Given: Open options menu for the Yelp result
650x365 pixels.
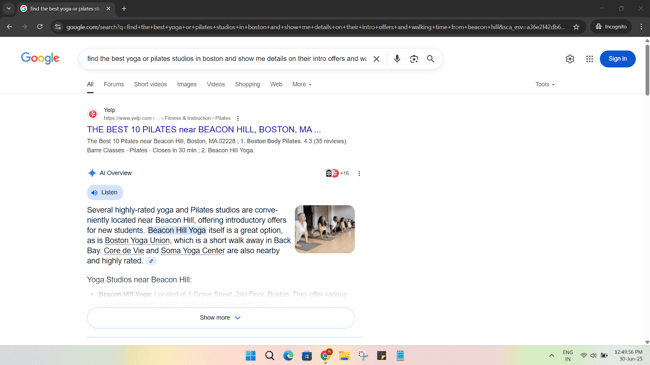Looking at the screenshot, I should [238, 118].
